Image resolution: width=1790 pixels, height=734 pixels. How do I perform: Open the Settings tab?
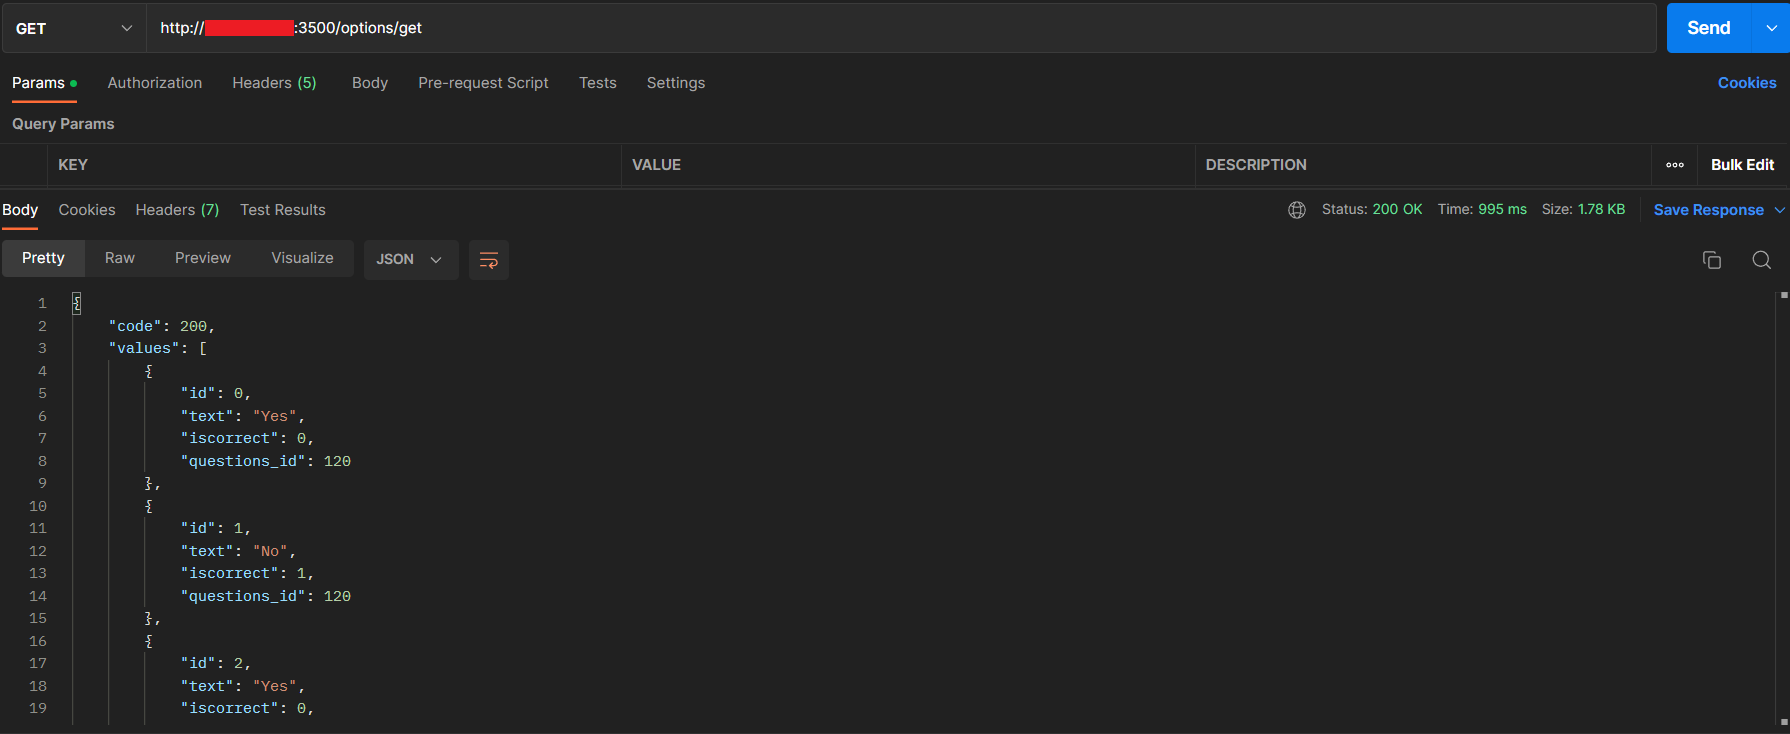[x=676, y=83]
